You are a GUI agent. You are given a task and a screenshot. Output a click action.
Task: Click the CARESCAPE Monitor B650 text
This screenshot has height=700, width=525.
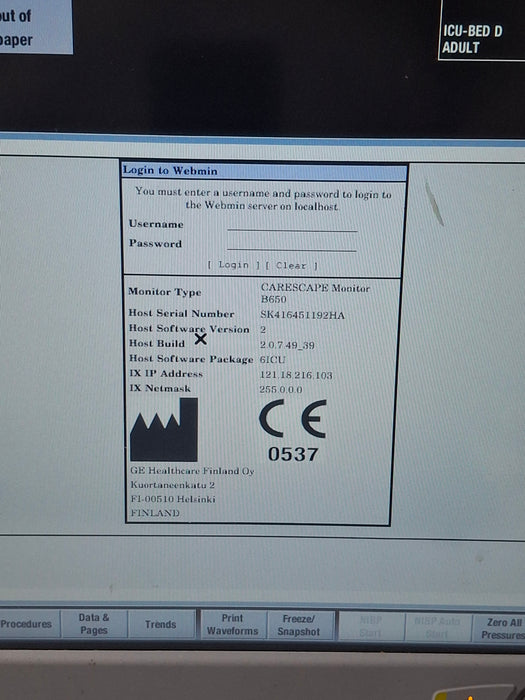coord(315,293)
